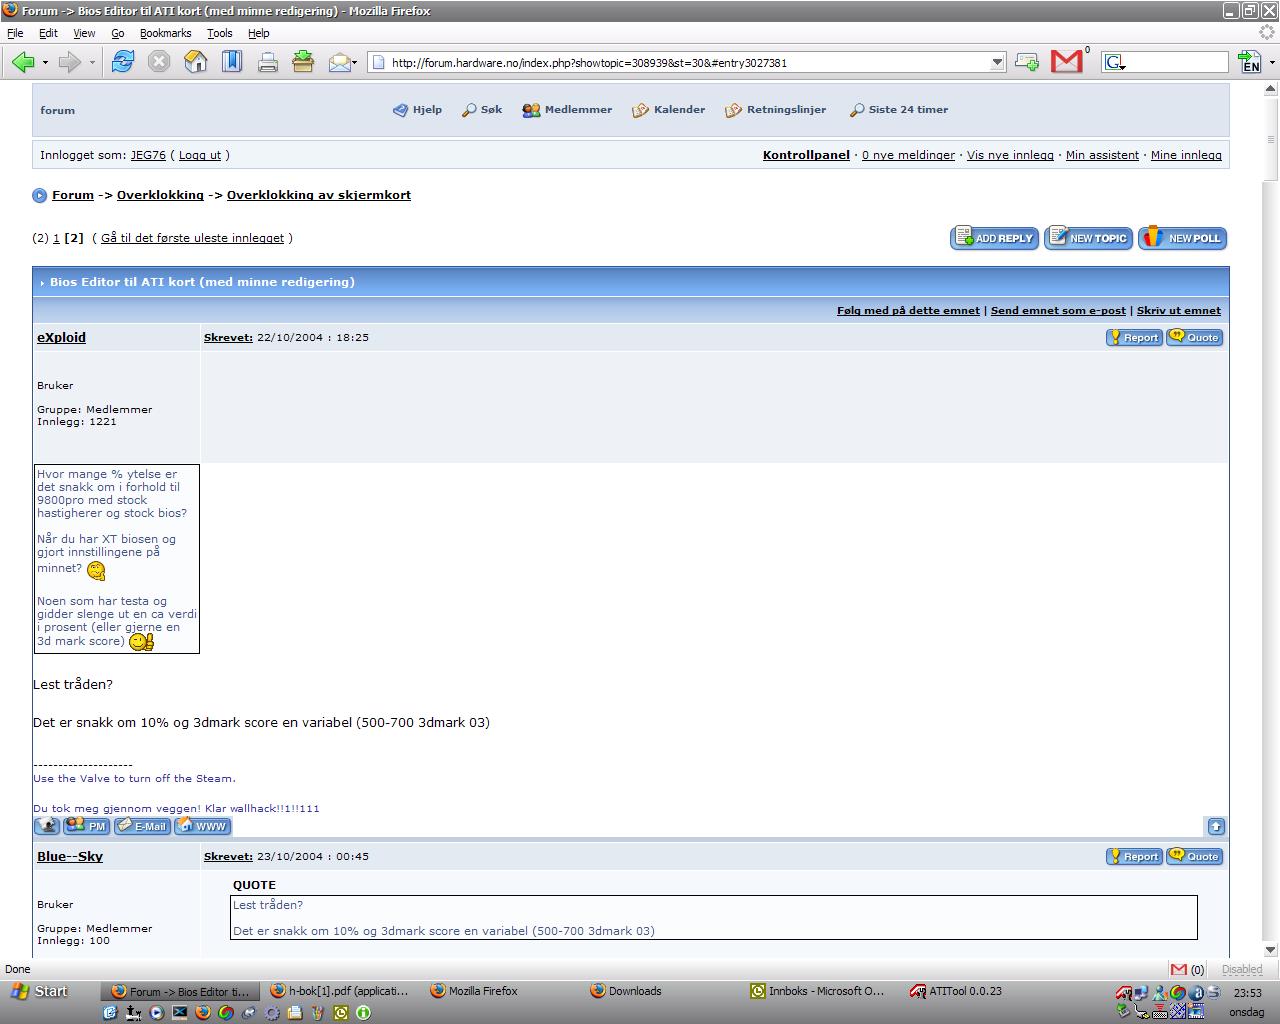Open Siste 24 timer link

[x=898, y=110]
